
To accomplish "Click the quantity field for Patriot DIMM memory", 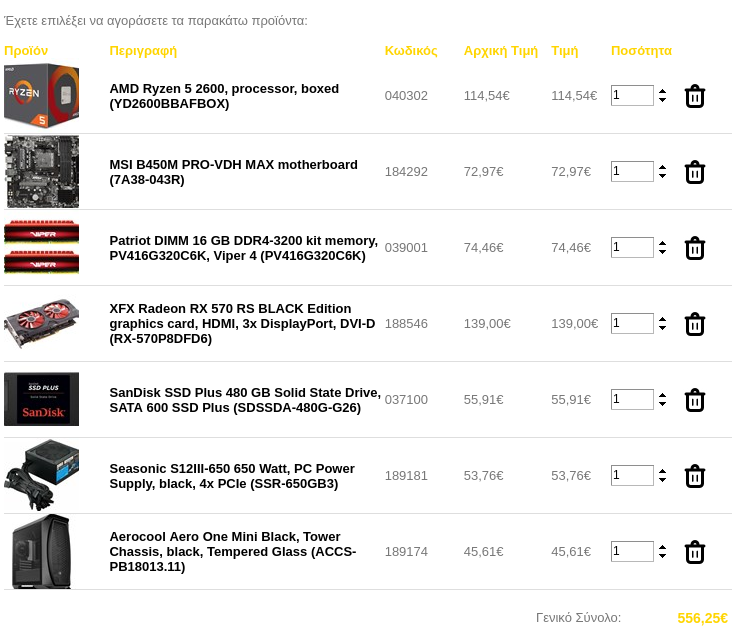I will pyautogui.click(x=632, y=247).
